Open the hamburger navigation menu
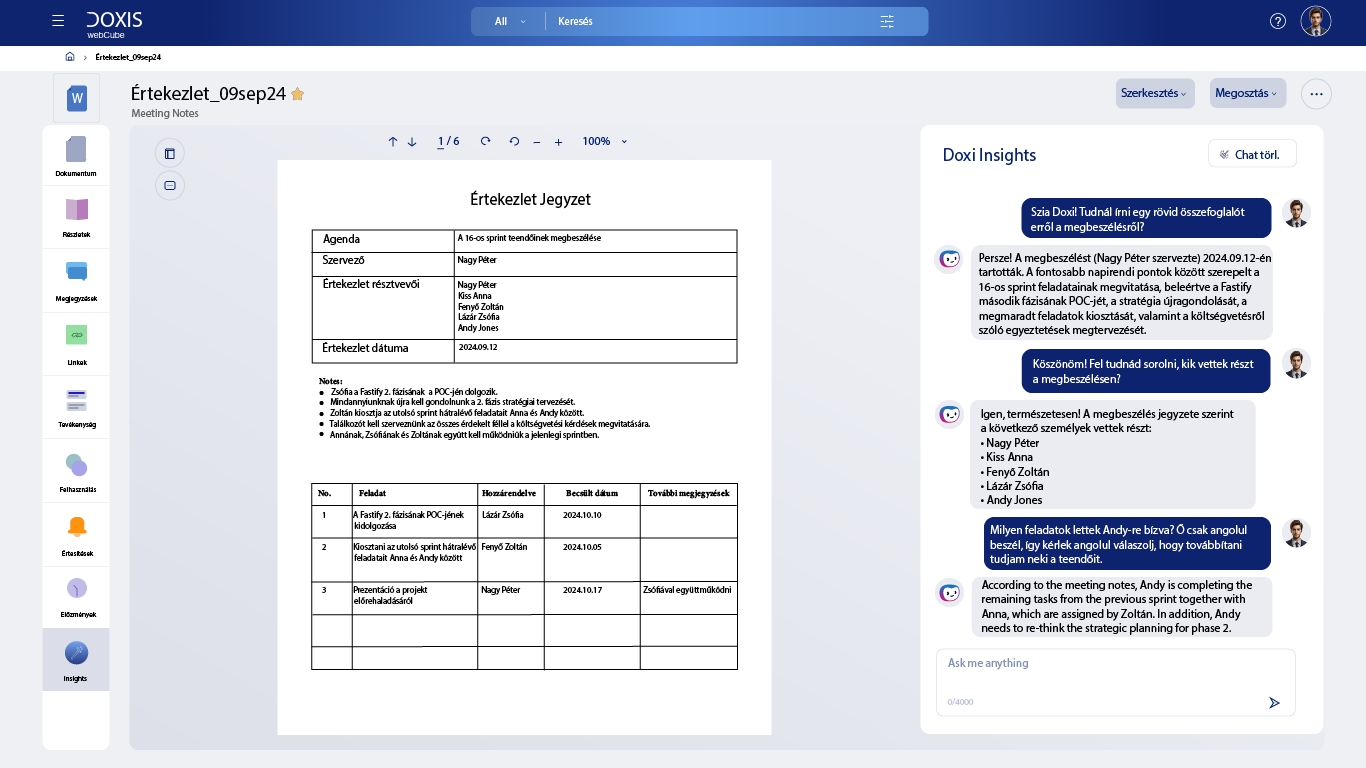The width and height of the screenshot is (1366, 768). click(x=58, y=21)
